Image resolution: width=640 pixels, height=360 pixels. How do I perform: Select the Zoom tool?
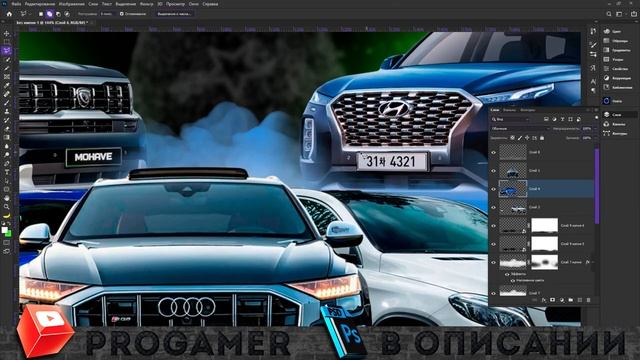(7, 207)
